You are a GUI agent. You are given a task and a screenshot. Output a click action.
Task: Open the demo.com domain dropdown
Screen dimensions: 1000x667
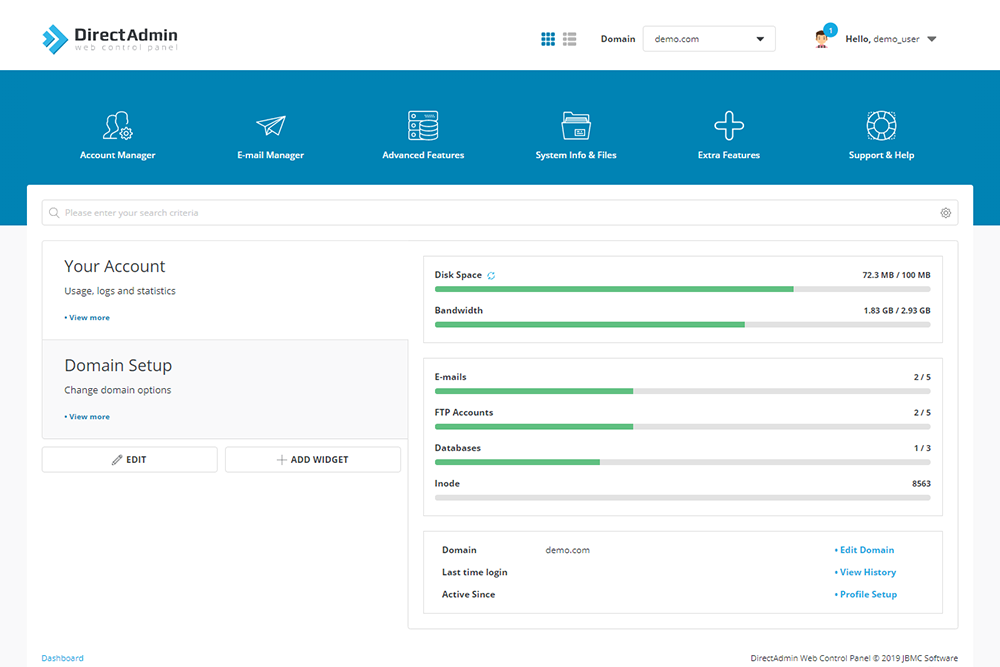[x=709, y=39]
